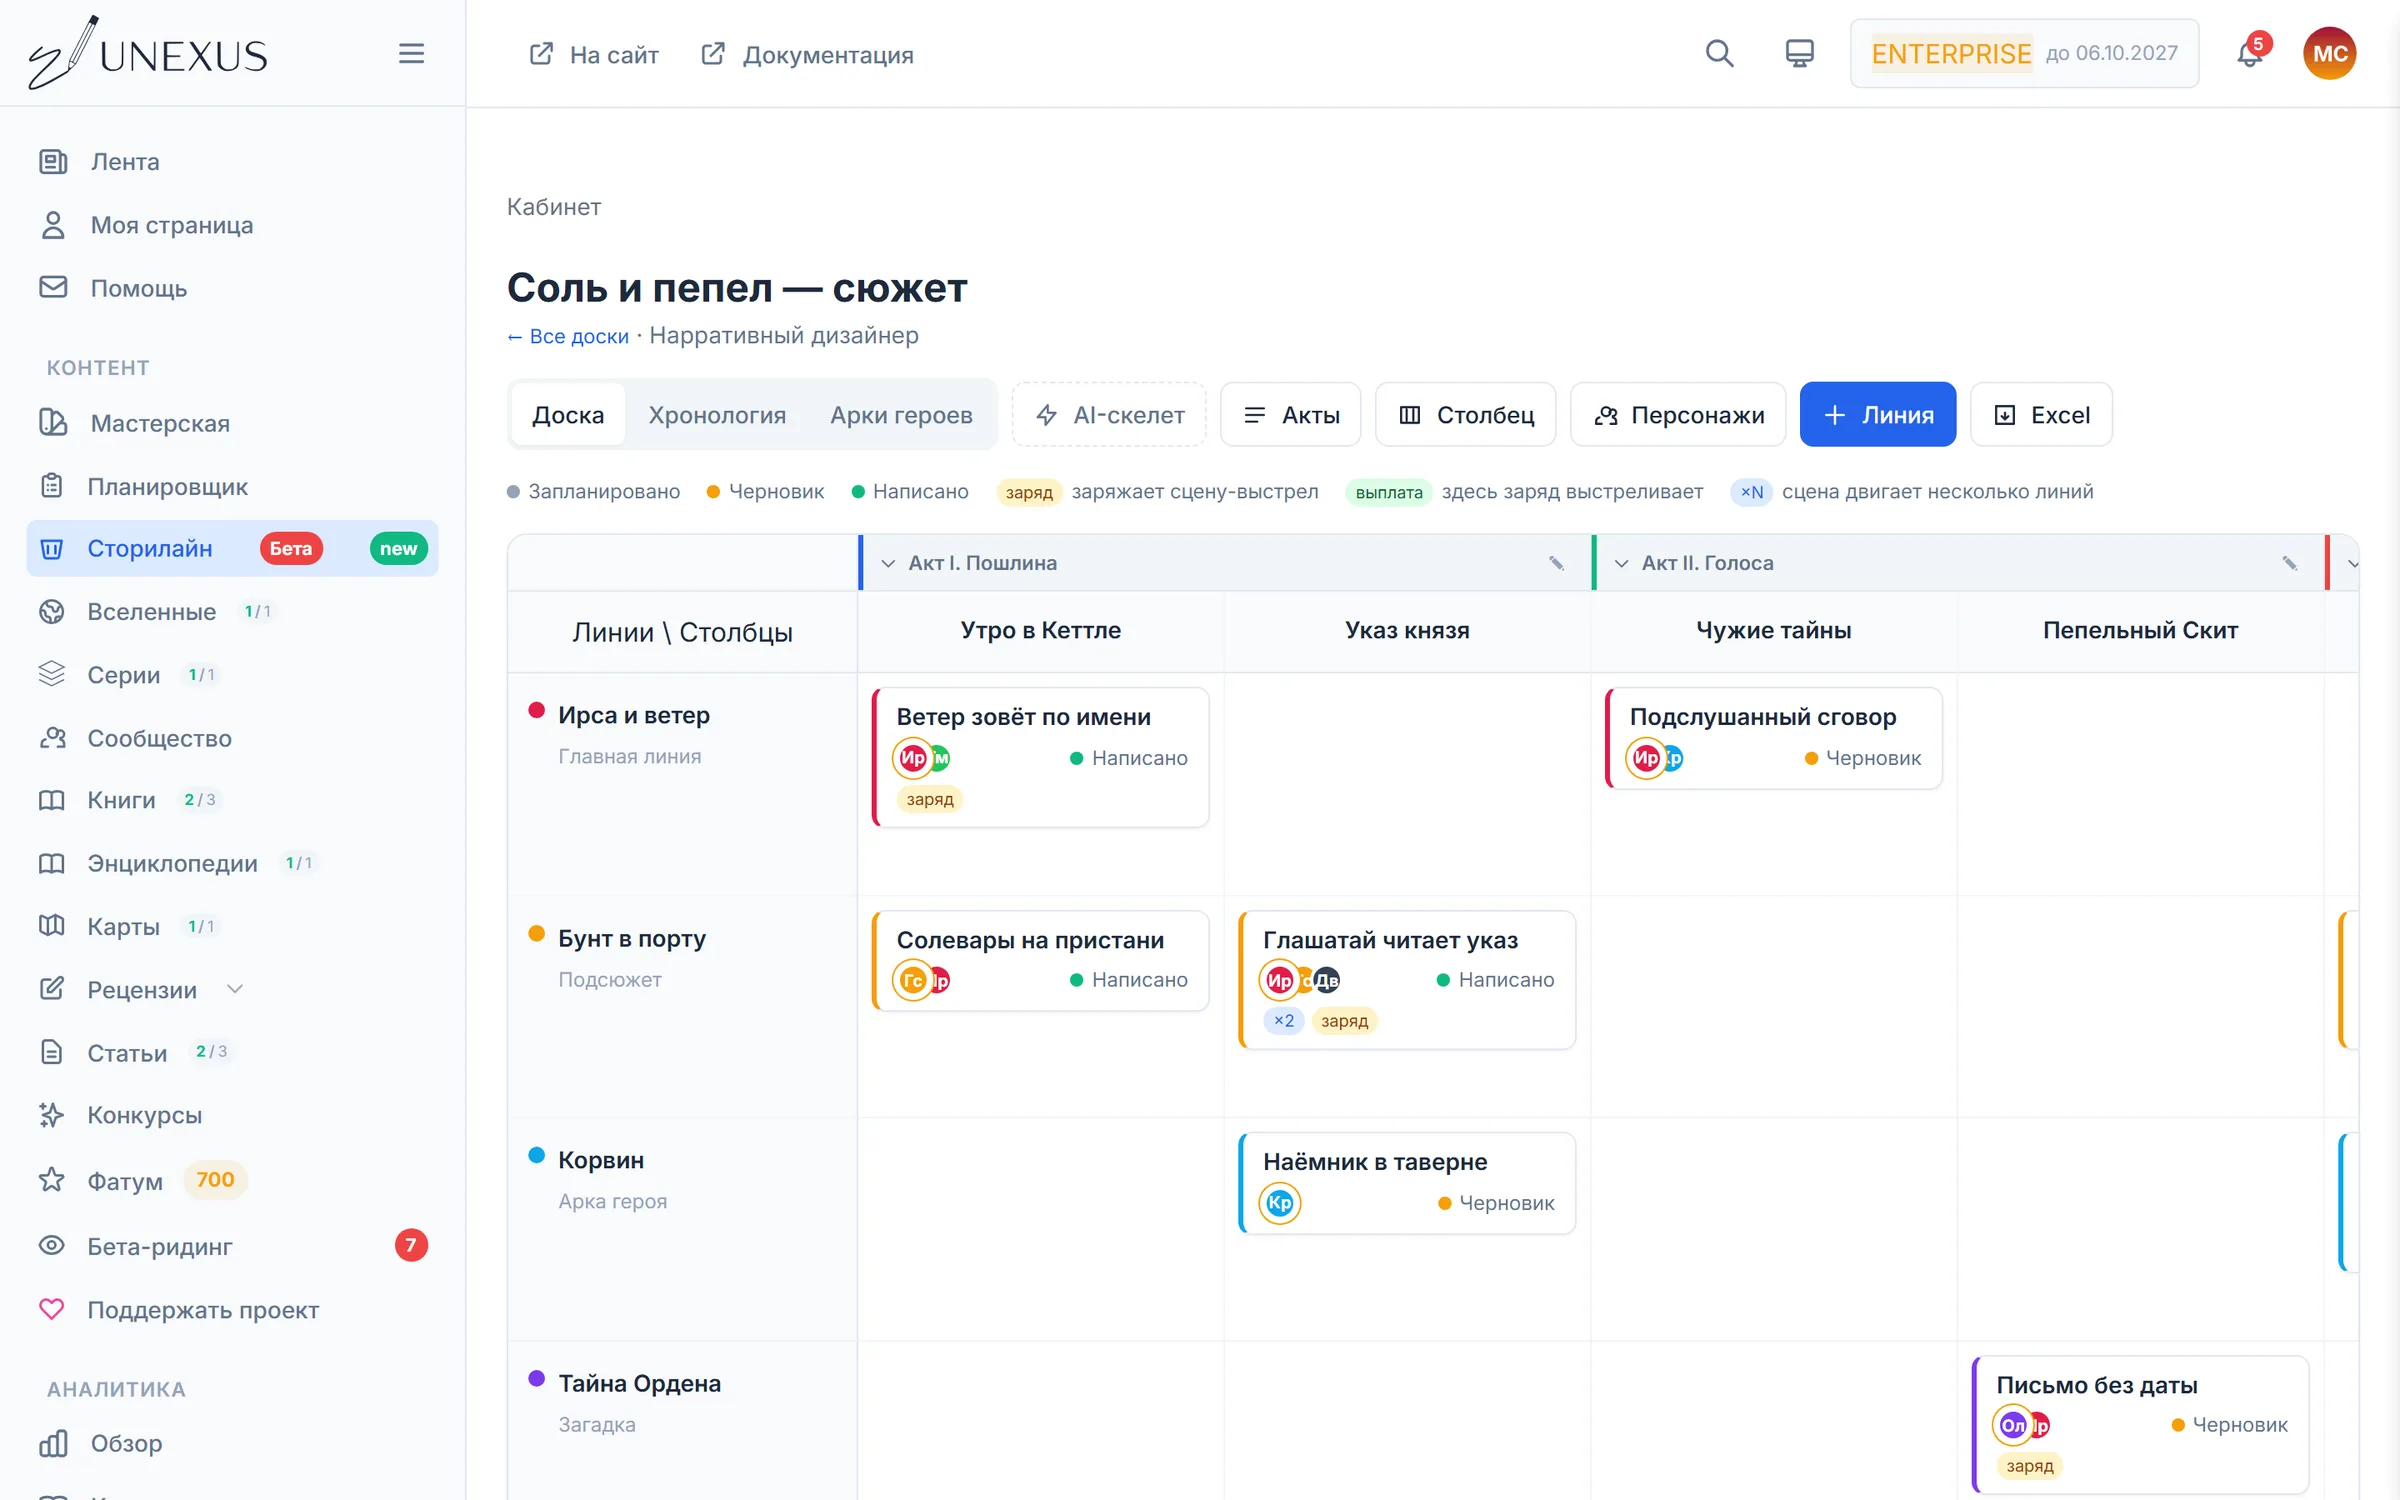The width and height of the screenshot is (2400, 1500).
Task: Open the search magnifier icon
Action: [1719, 53]
